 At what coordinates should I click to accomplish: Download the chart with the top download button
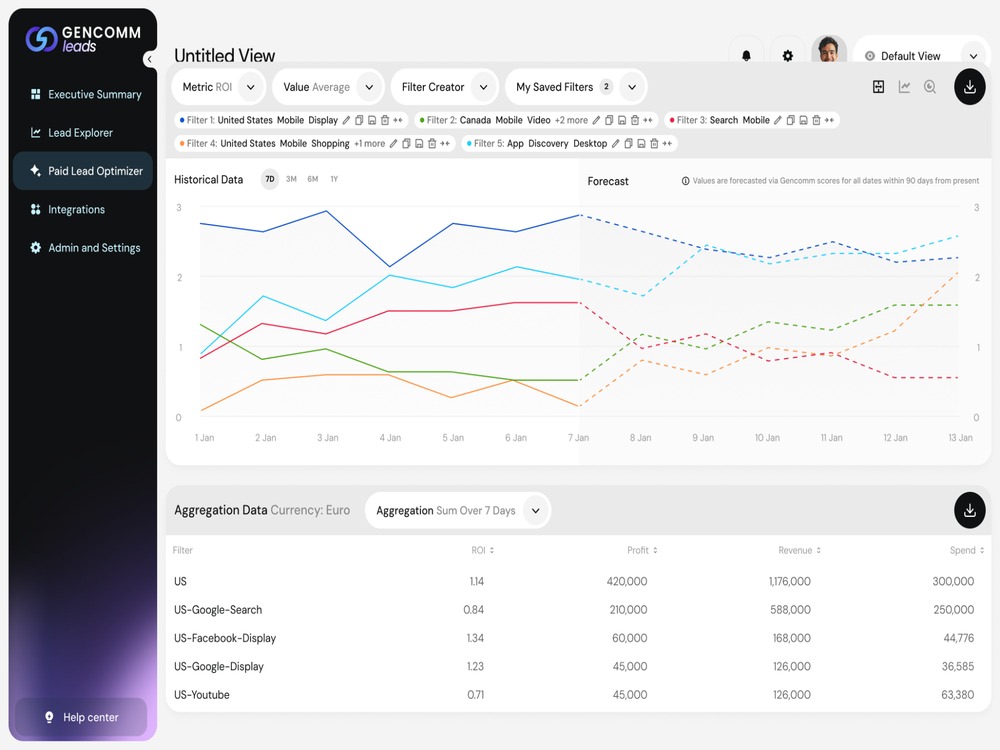pyautogui.click(x=969, y=87)
